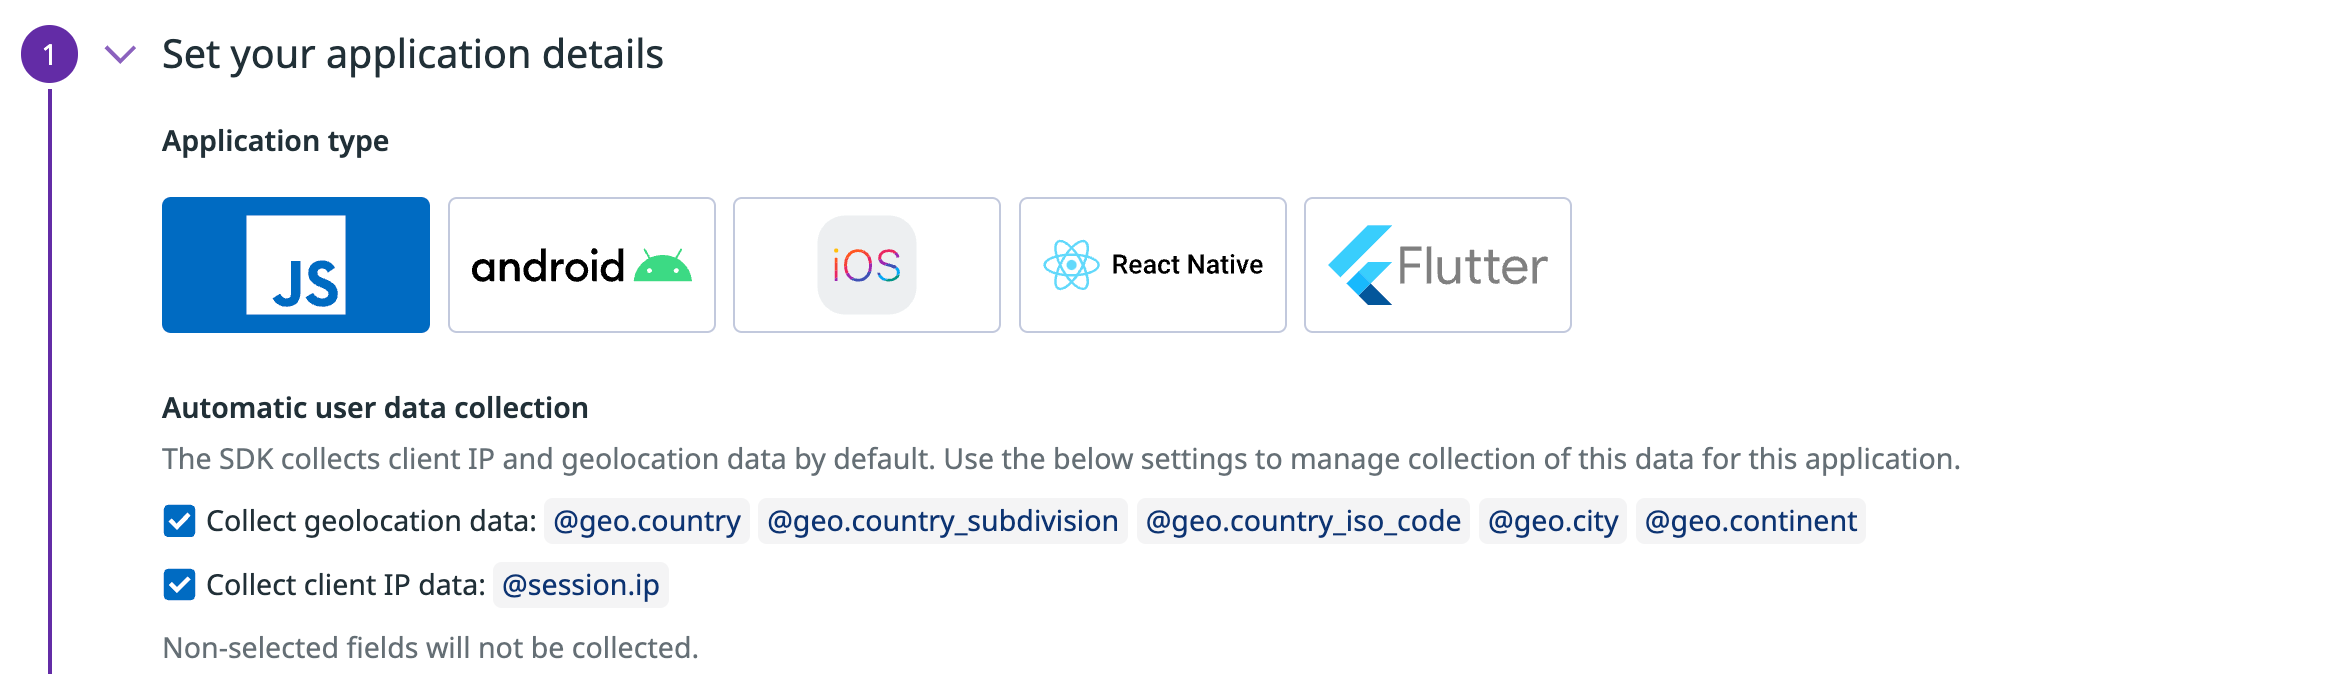Choose the Flutter application type
Image resolution: width=2348 pixels, height=674 pixels.
pyautogui.click(x=1437, y=265)
